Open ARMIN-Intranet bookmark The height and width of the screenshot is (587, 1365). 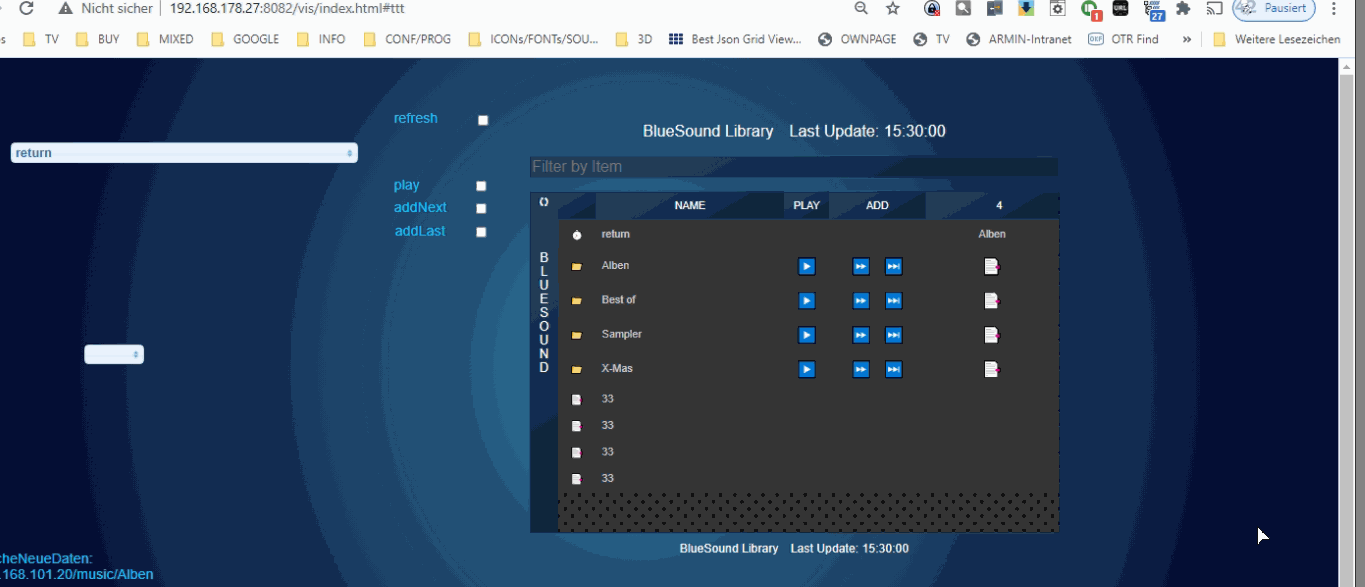1019,39
